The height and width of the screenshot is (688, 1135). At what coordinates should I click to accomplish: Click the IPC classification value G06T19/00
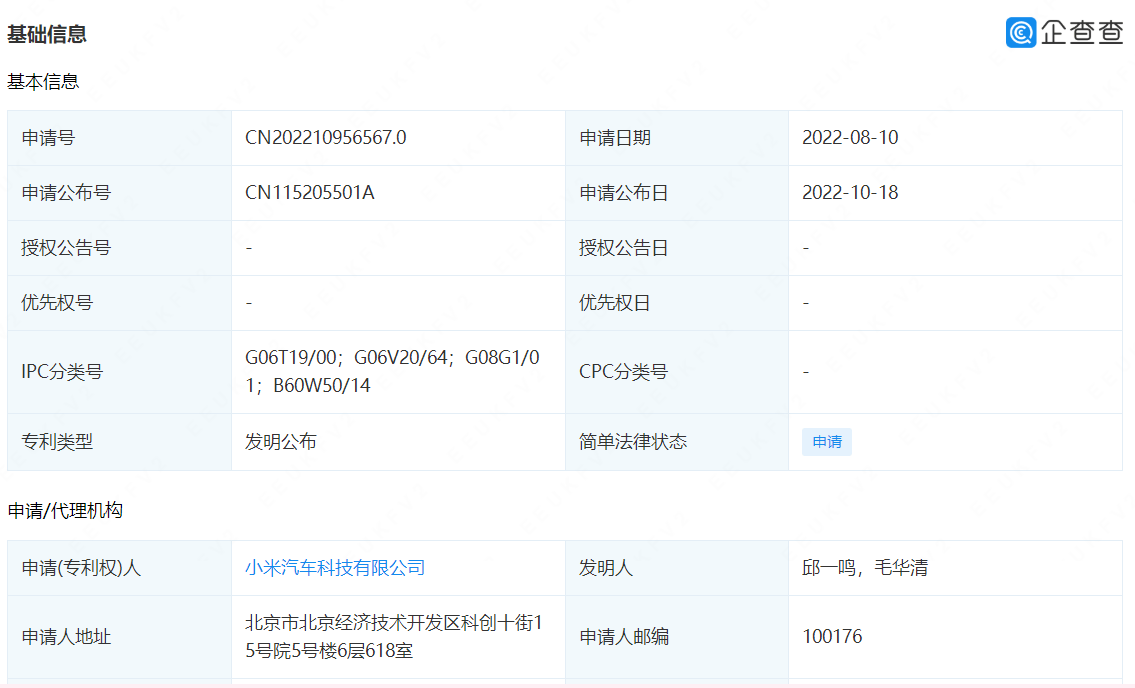(x=291, y=358)
